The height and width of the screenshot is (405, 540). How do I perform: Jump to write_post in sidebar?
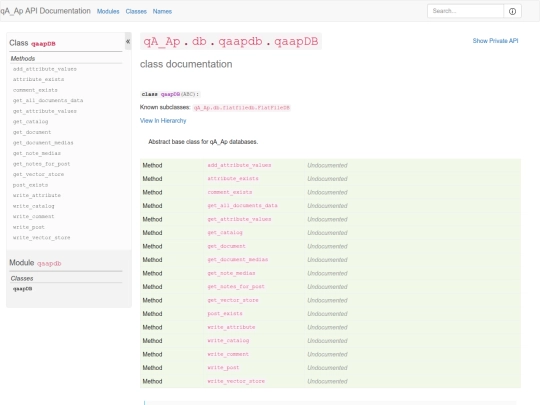coord(29,227)
